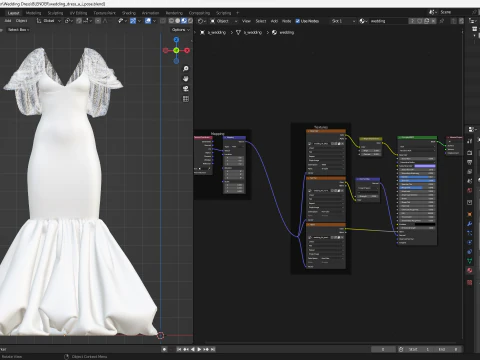Viewport: 480px width, 360px height.
Task: Select the Principled BSDF node header
Action: pyautogui.click(x=417, y=137)
